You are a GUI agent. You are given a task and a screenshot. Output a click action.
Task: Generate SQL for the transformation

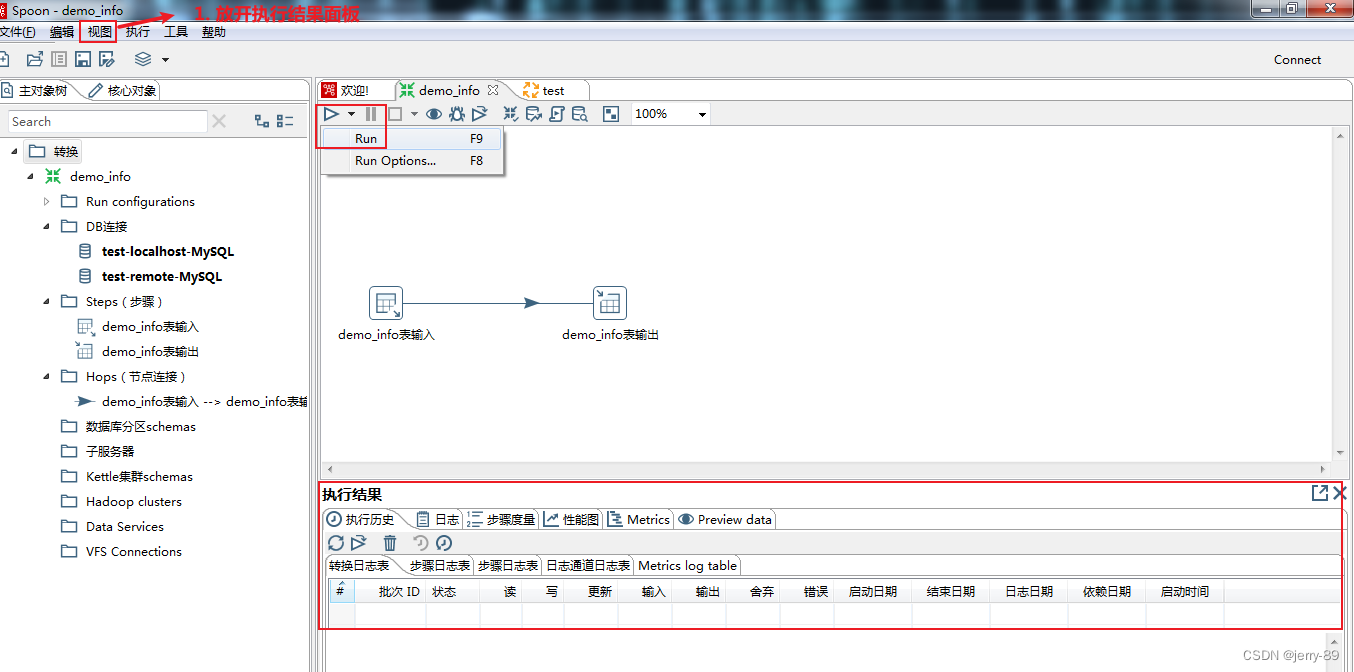(x=557, y=114)
